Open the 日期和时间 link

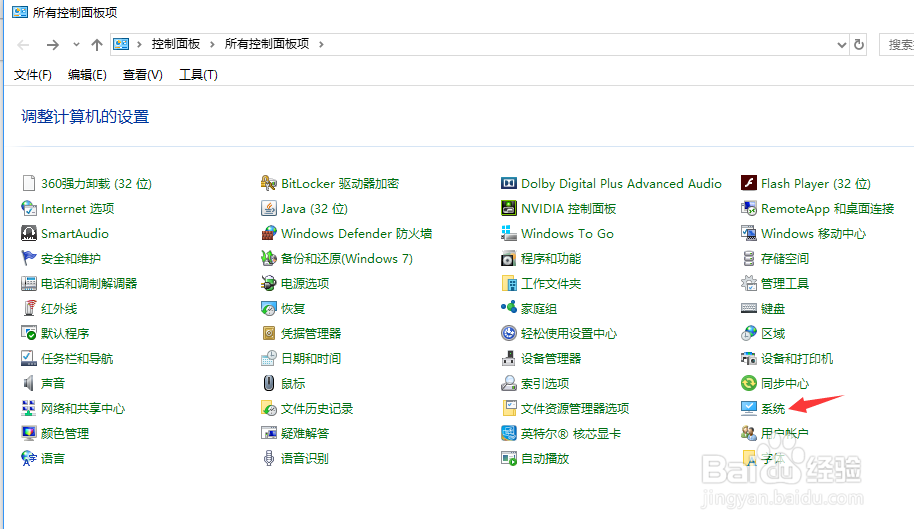[311, 358]
